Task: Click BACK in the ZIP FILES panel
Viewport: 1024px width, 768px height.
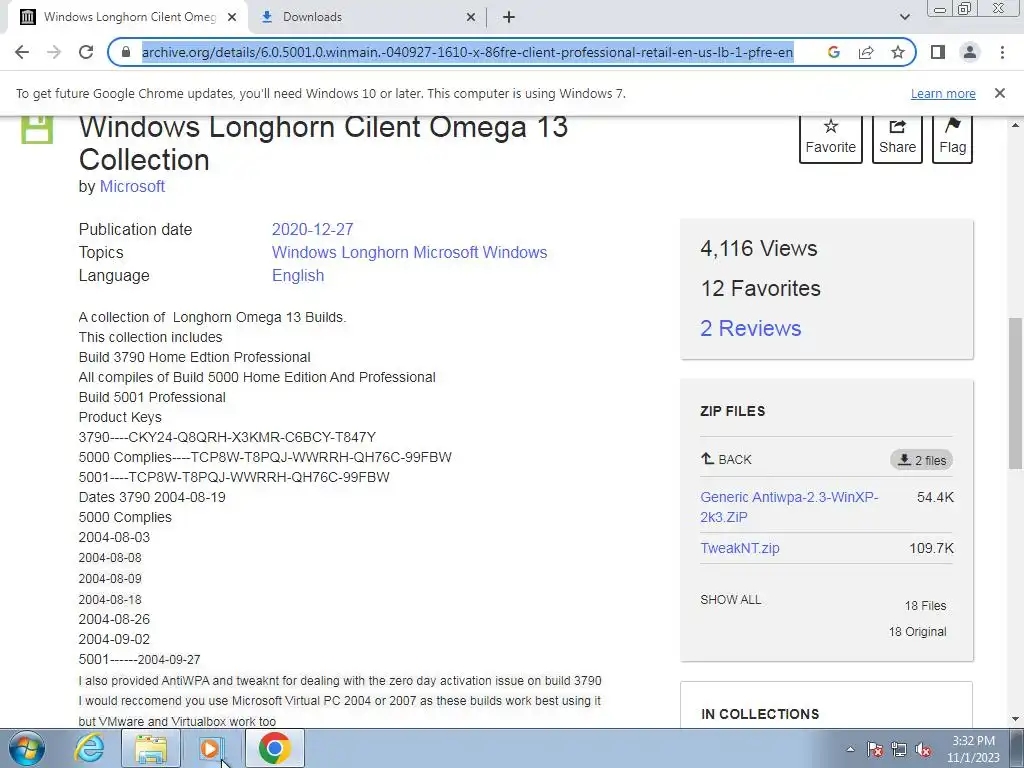Action: click(x=726, y=459)
